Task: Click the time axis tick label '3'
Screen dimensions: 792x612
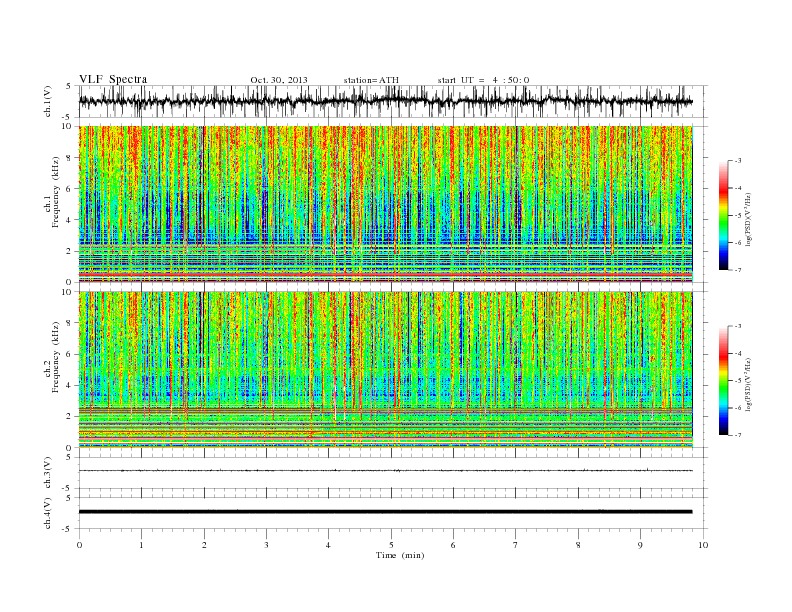Action: [x=266, y=545]
